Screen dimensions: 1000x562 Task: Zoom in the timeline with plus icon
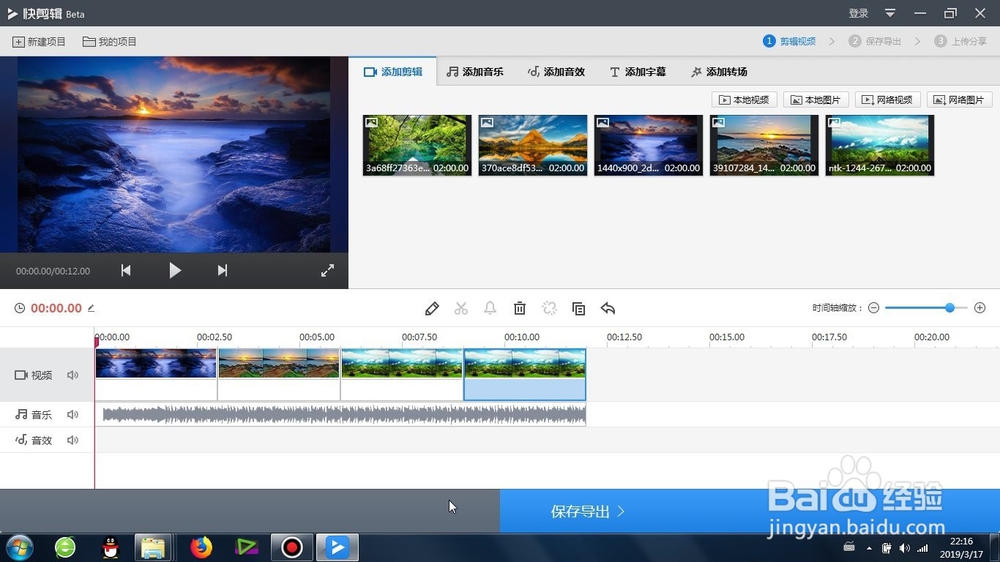pos(980,308)
